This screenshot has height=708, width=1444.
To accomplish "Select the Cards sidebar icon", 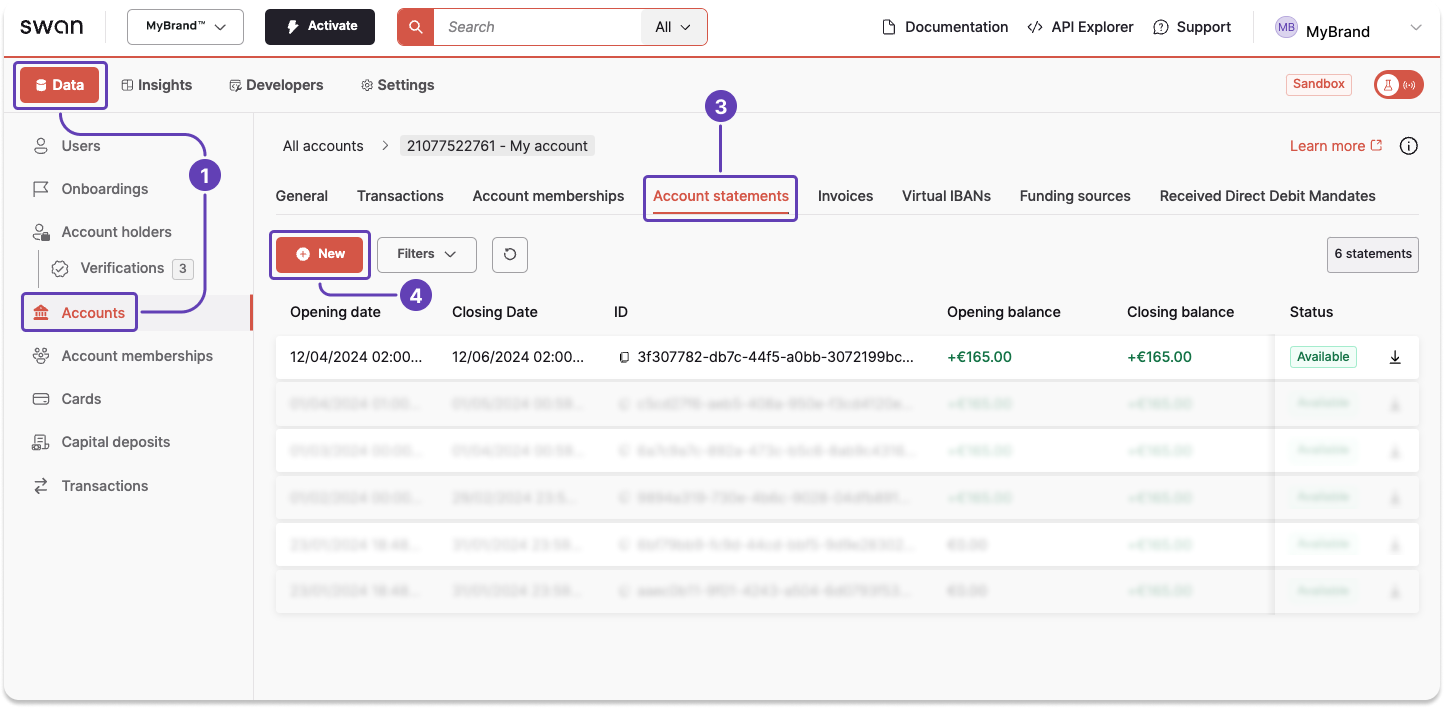I will pos(41,398).
